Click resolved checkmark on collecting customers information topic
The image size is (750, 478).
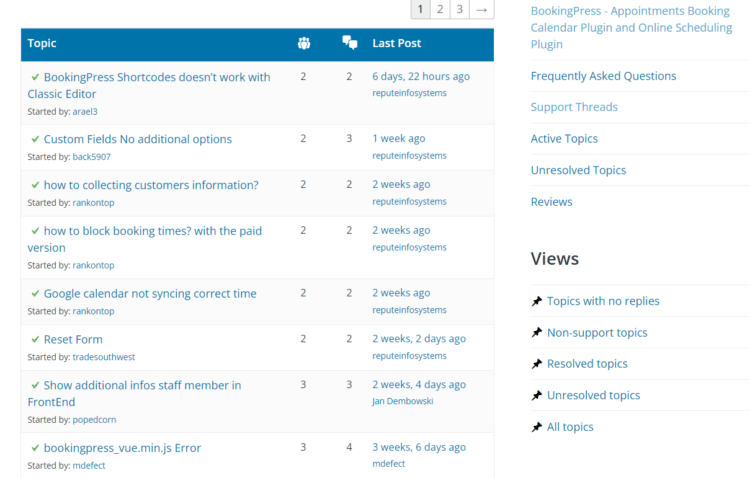tap(35, 185)
